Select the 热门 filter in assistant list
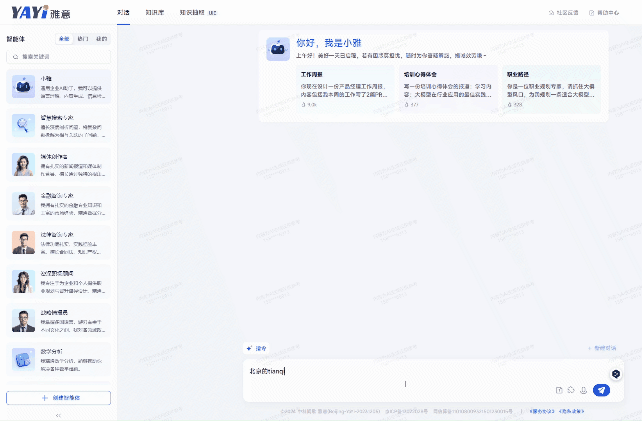The image size is (642, 421). pyautogui.click(x=83, y=39)
